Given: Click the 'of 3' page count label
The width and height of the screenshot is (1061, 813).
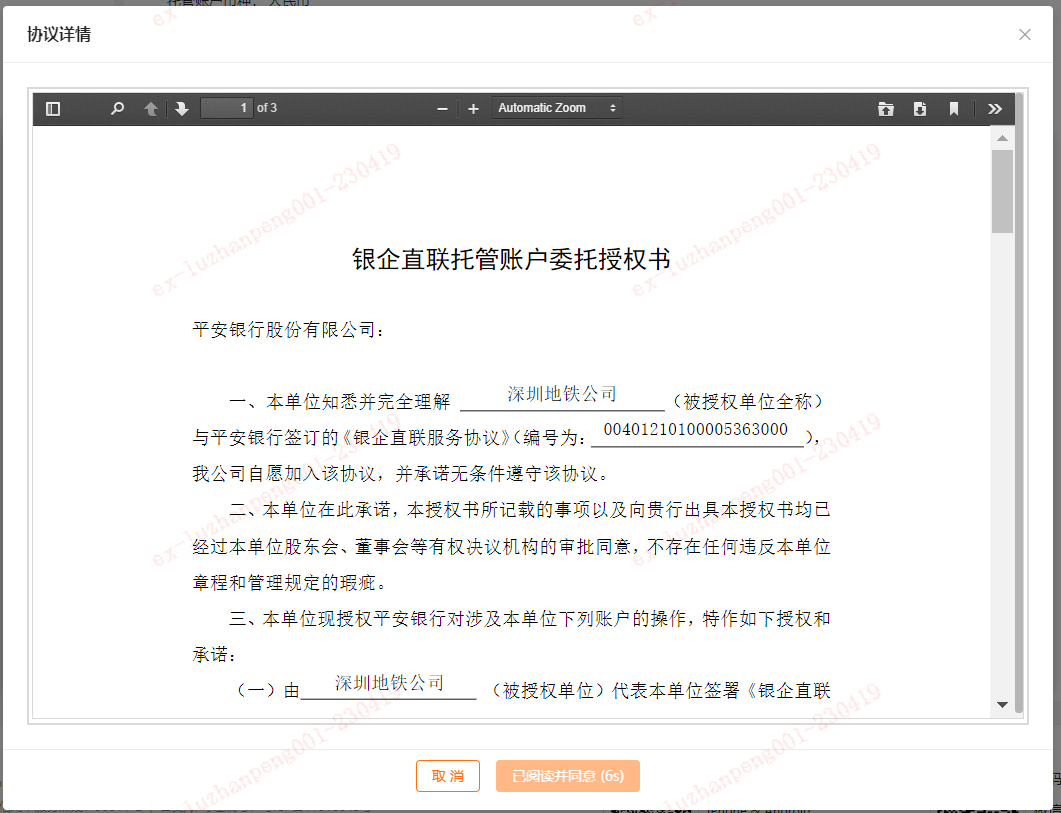Looking at the screenshot, I should pos(267,108).
